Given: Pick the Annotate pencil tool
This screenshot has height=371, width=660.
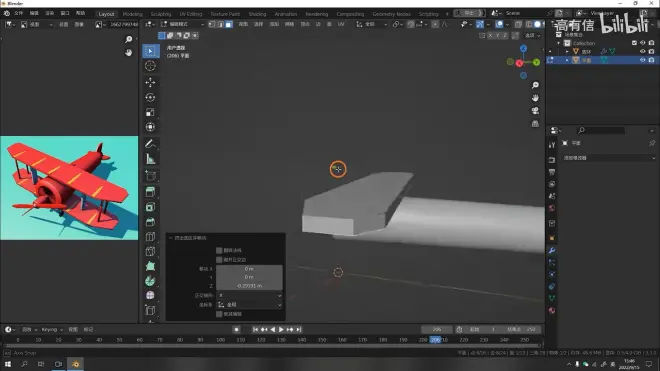Looking at the screenshot, I should [150, 144].
